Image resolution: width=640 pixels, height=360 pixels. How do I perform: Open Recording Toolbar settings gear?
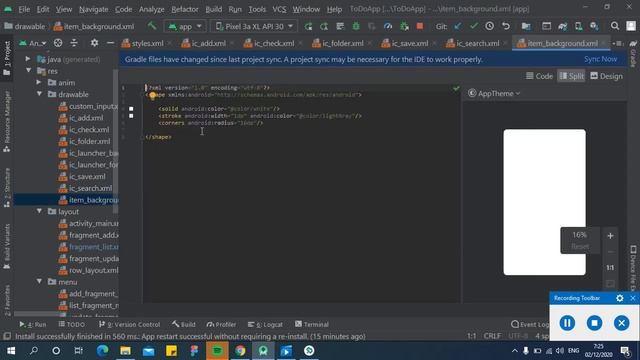tap(620, 298)
